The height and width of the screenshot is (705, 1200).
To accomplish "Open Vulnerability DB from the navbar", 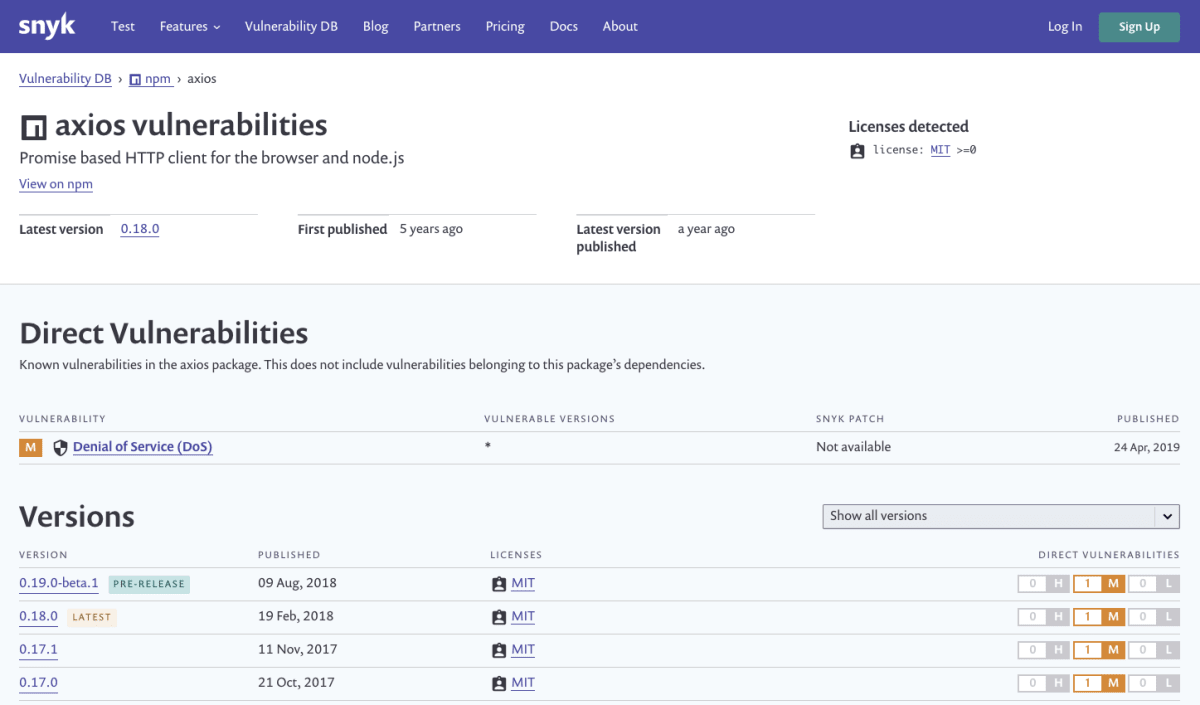I will tap(291, 26).
